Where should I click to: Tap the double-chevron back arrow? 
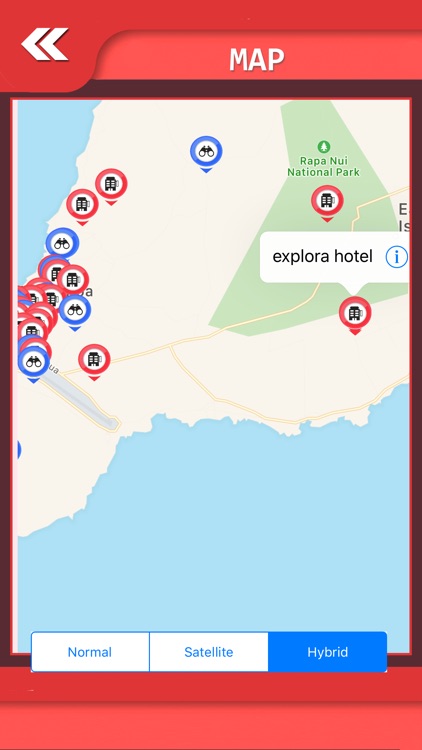[44, 44]
